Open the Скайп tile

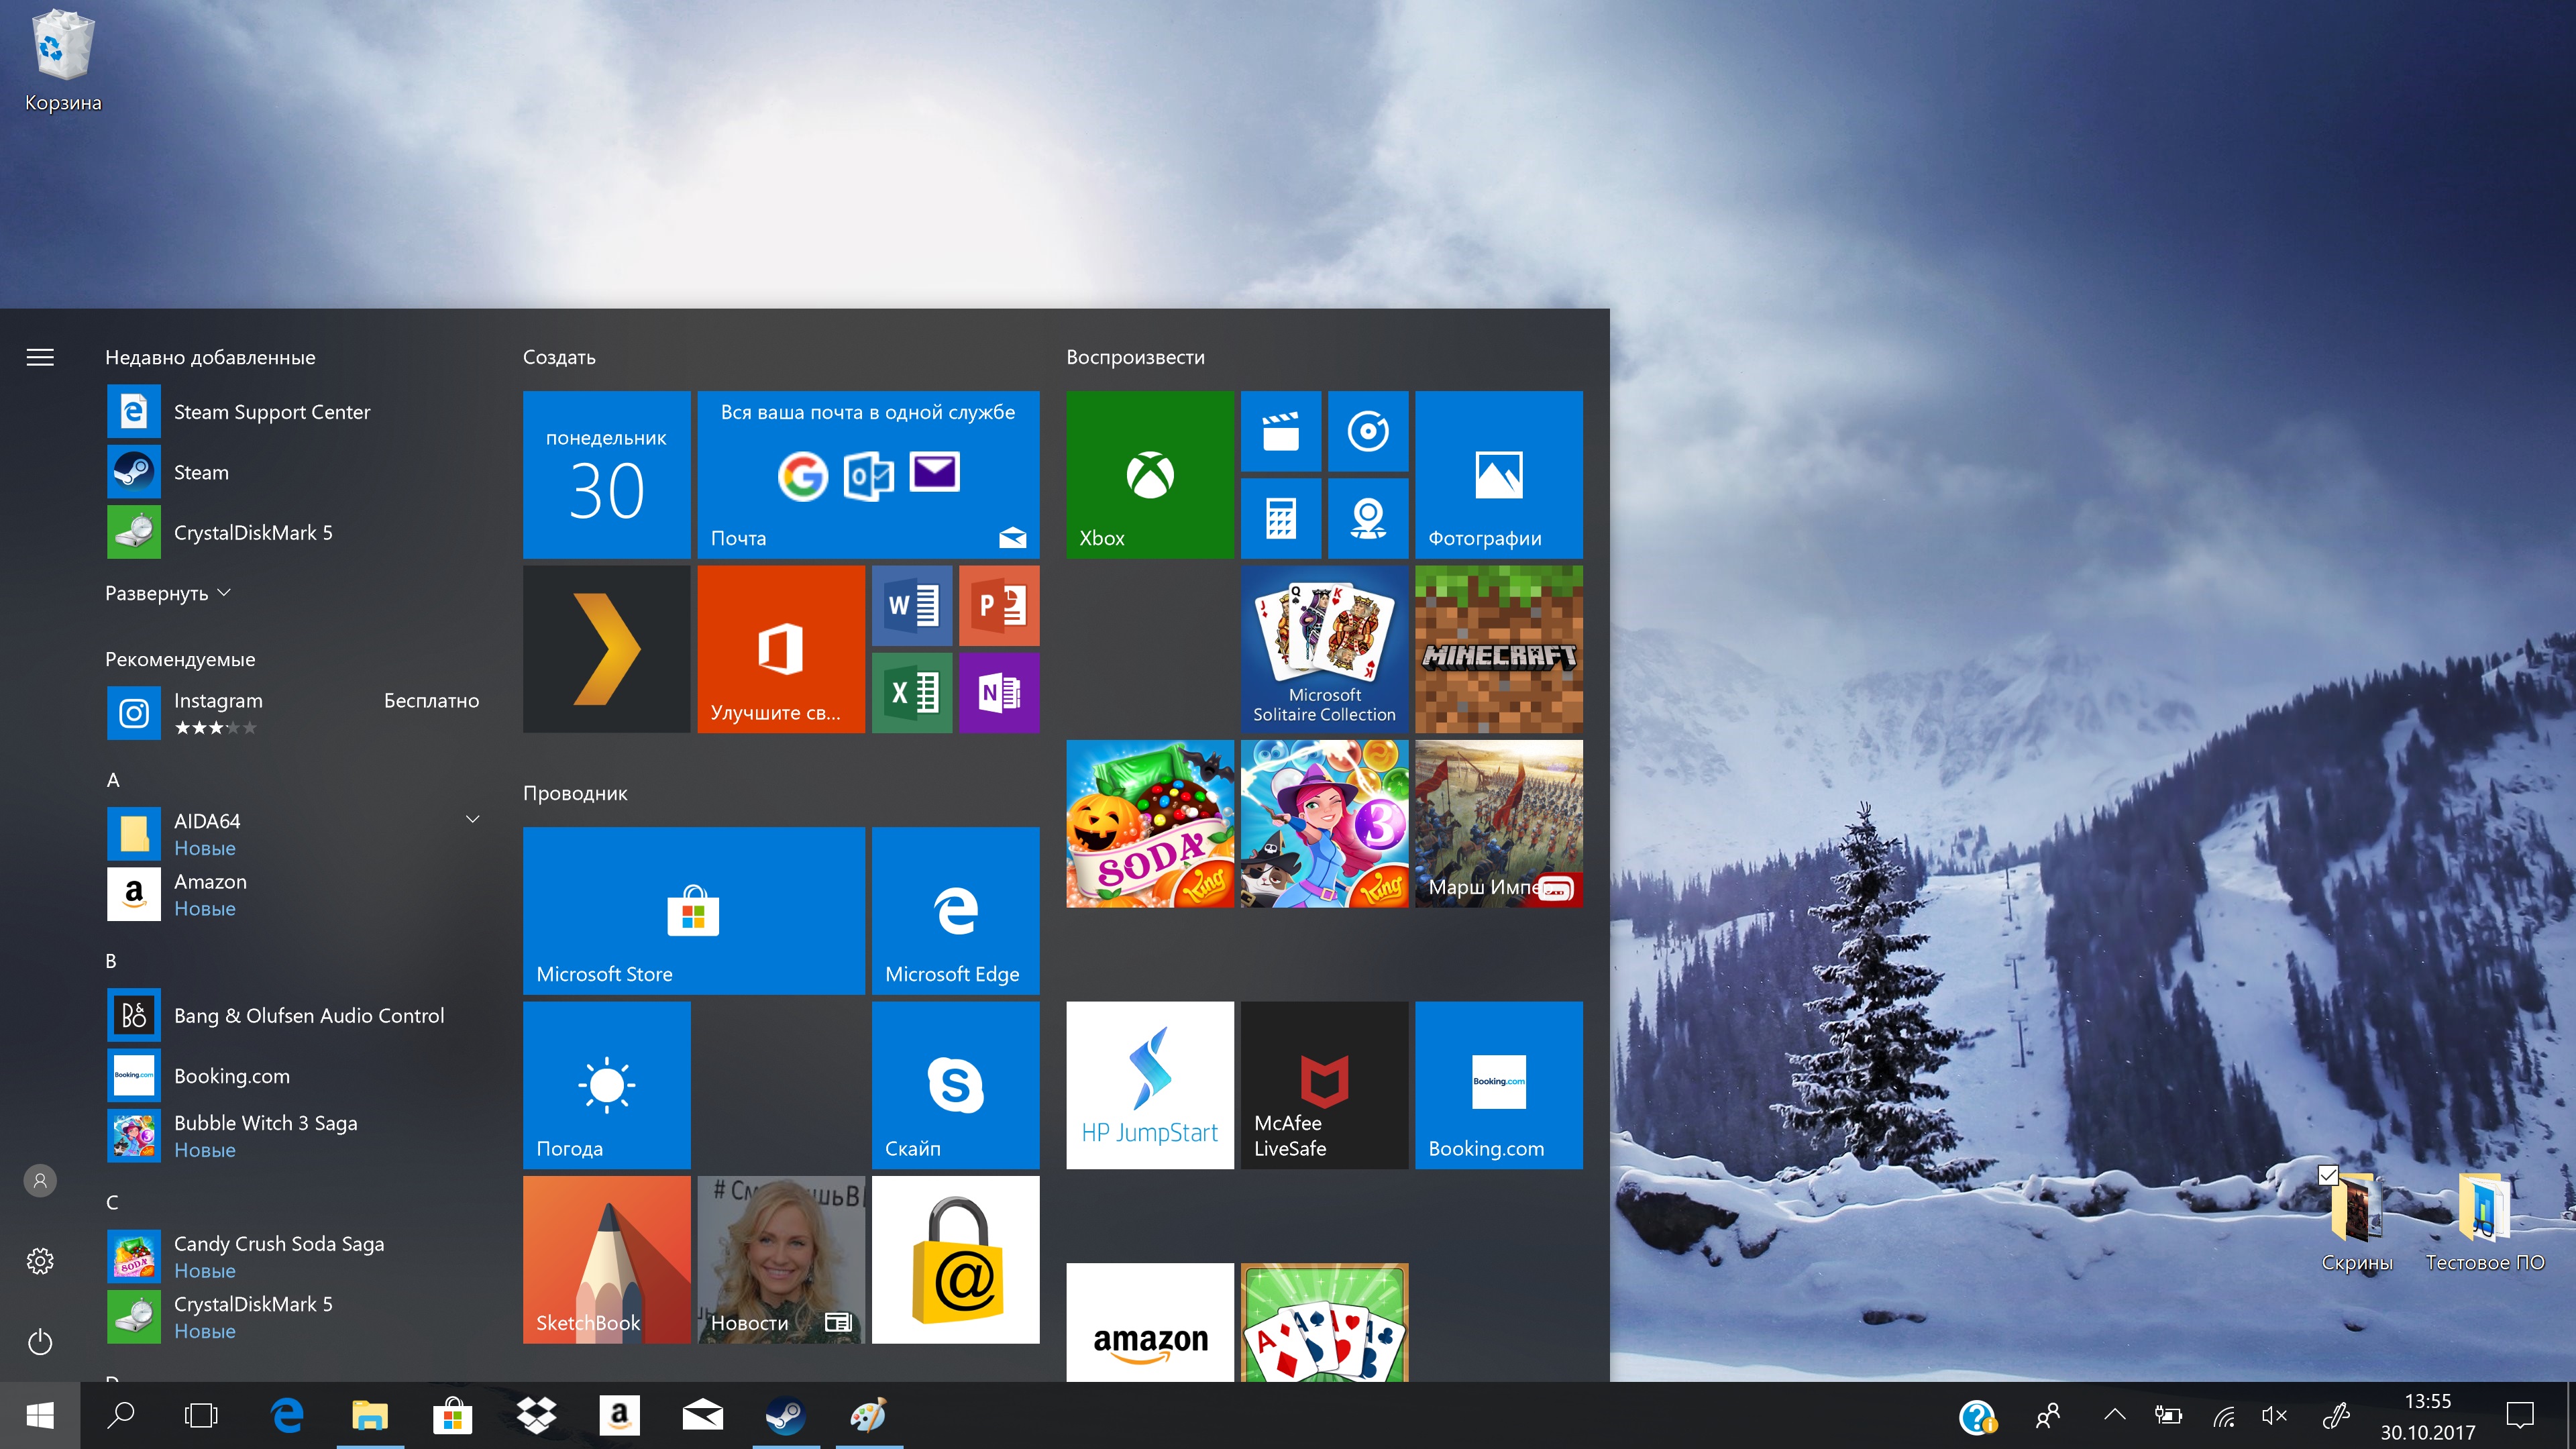coord(955,1085)
